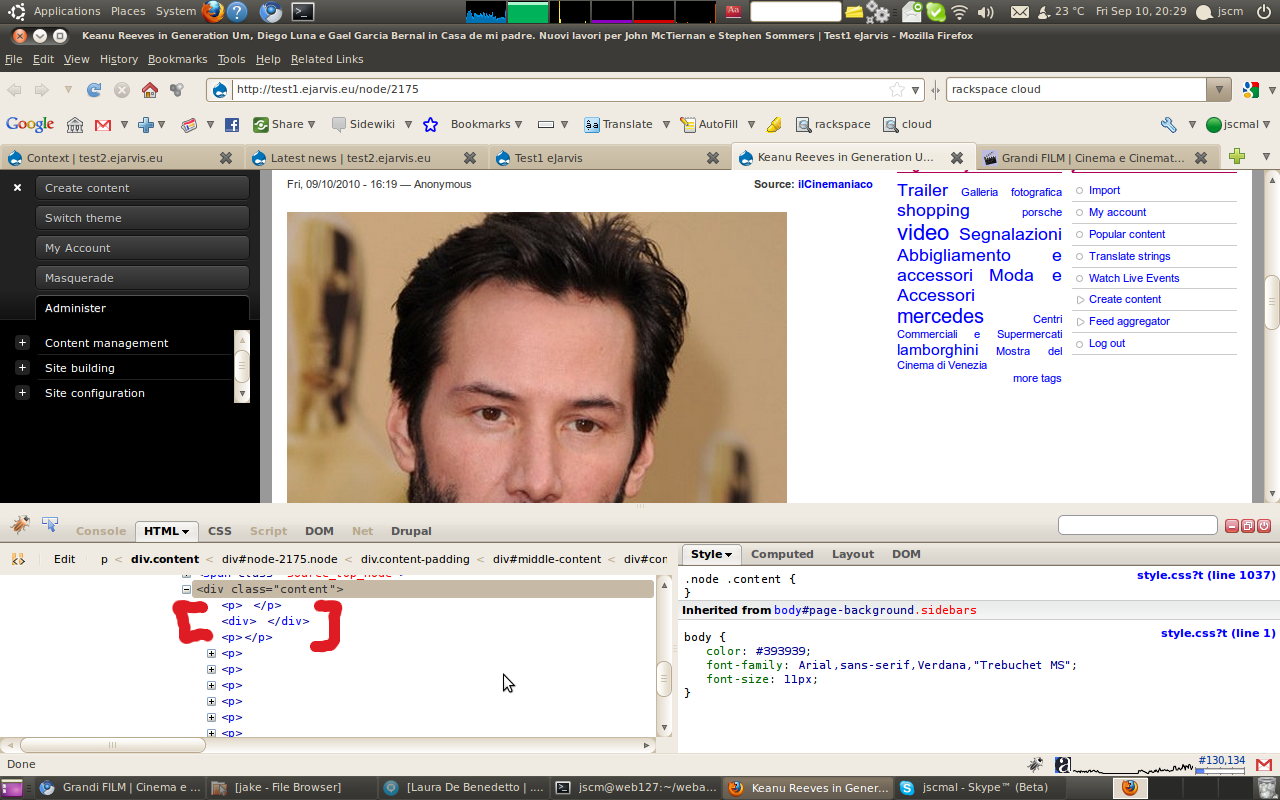List all tabs with the tab bar arrow
The image size is (1280, 800).
(x=1266, y=157)
